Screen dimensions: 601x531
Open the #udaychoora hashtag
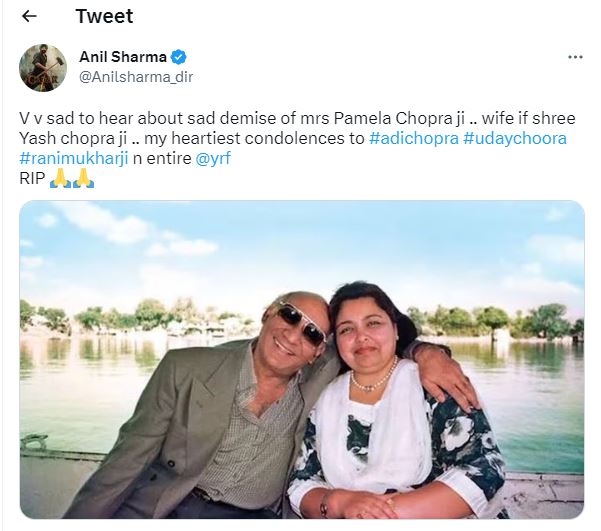tap(515, 138)
